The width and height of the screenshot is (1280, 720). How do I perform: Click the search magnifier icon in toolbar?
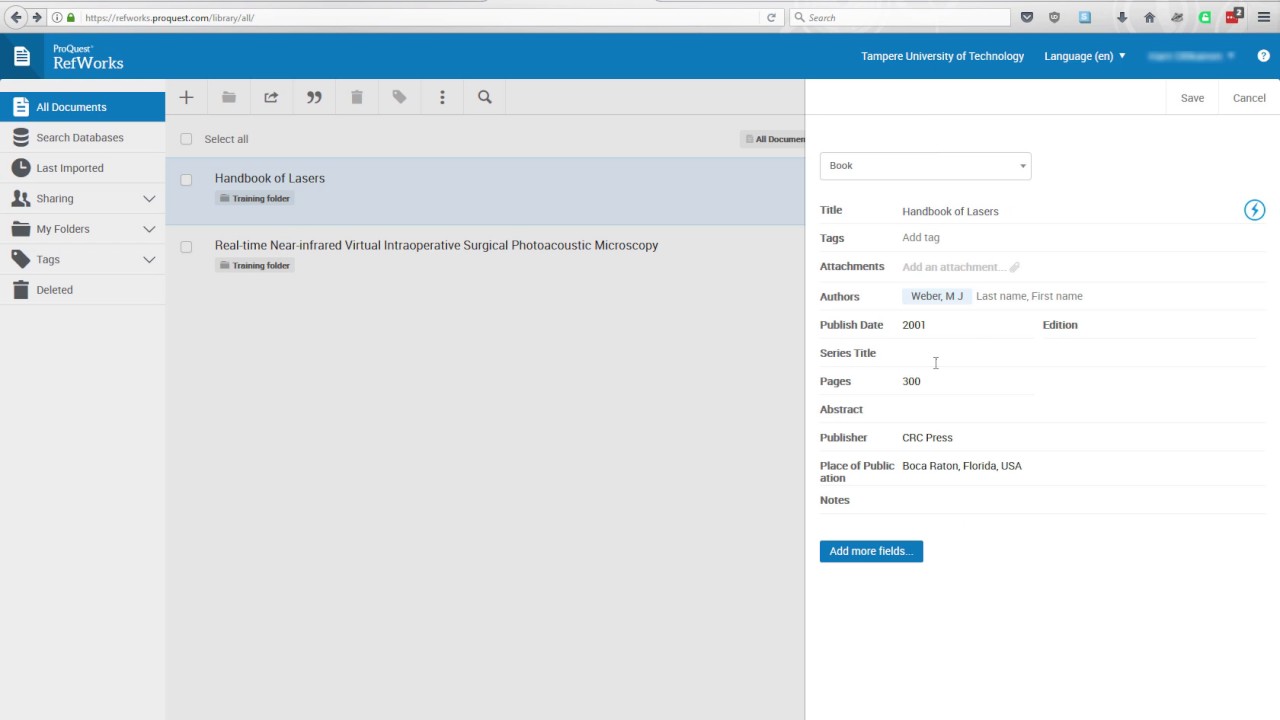coord(485,98)
